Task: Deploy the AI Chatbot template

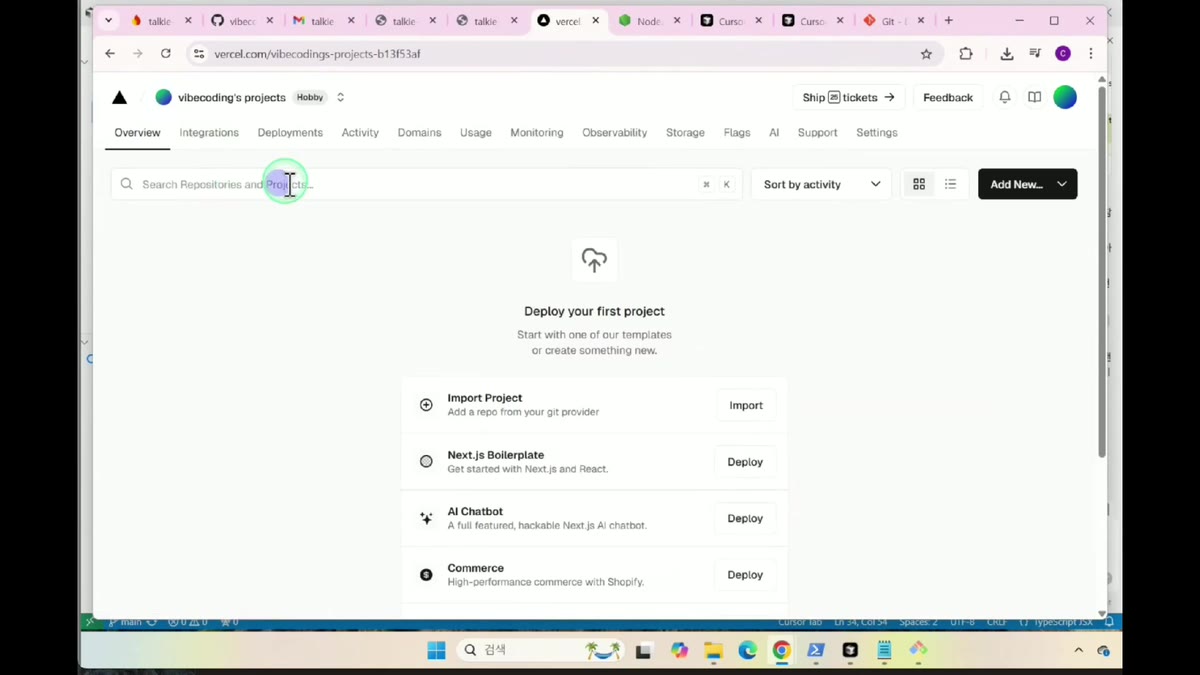Action: (x=745, y=518)
